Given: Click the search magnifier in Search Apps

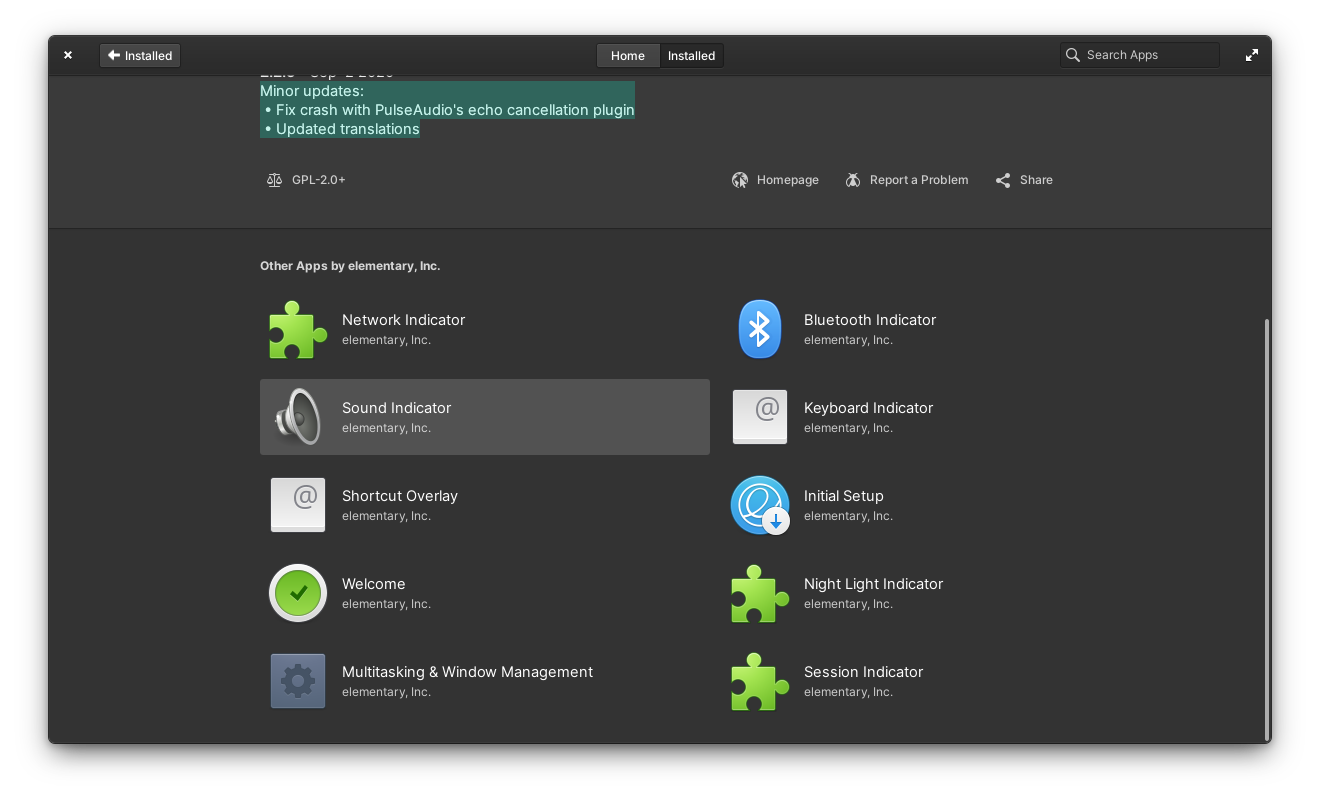Looking at the screenshot, I should tap(1072, 55).
